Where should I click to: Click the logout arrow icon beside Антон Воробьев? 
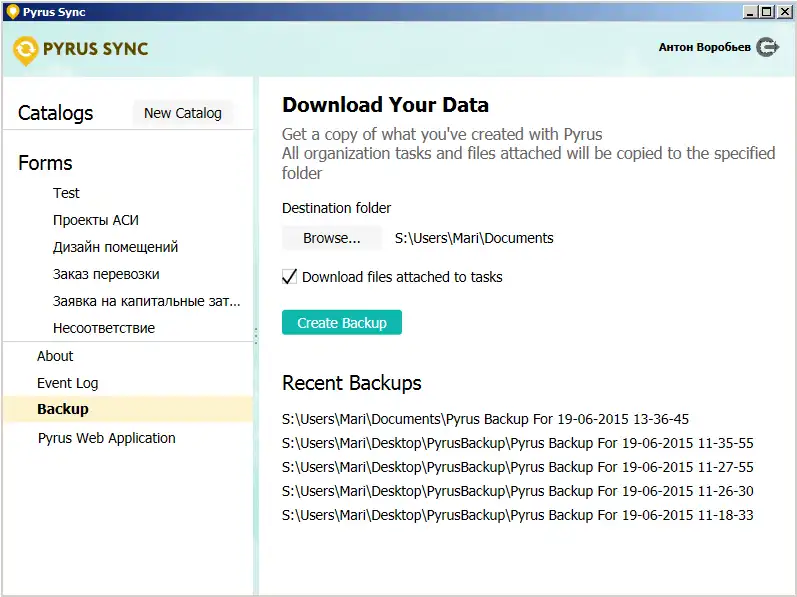(x=768, y=47)
